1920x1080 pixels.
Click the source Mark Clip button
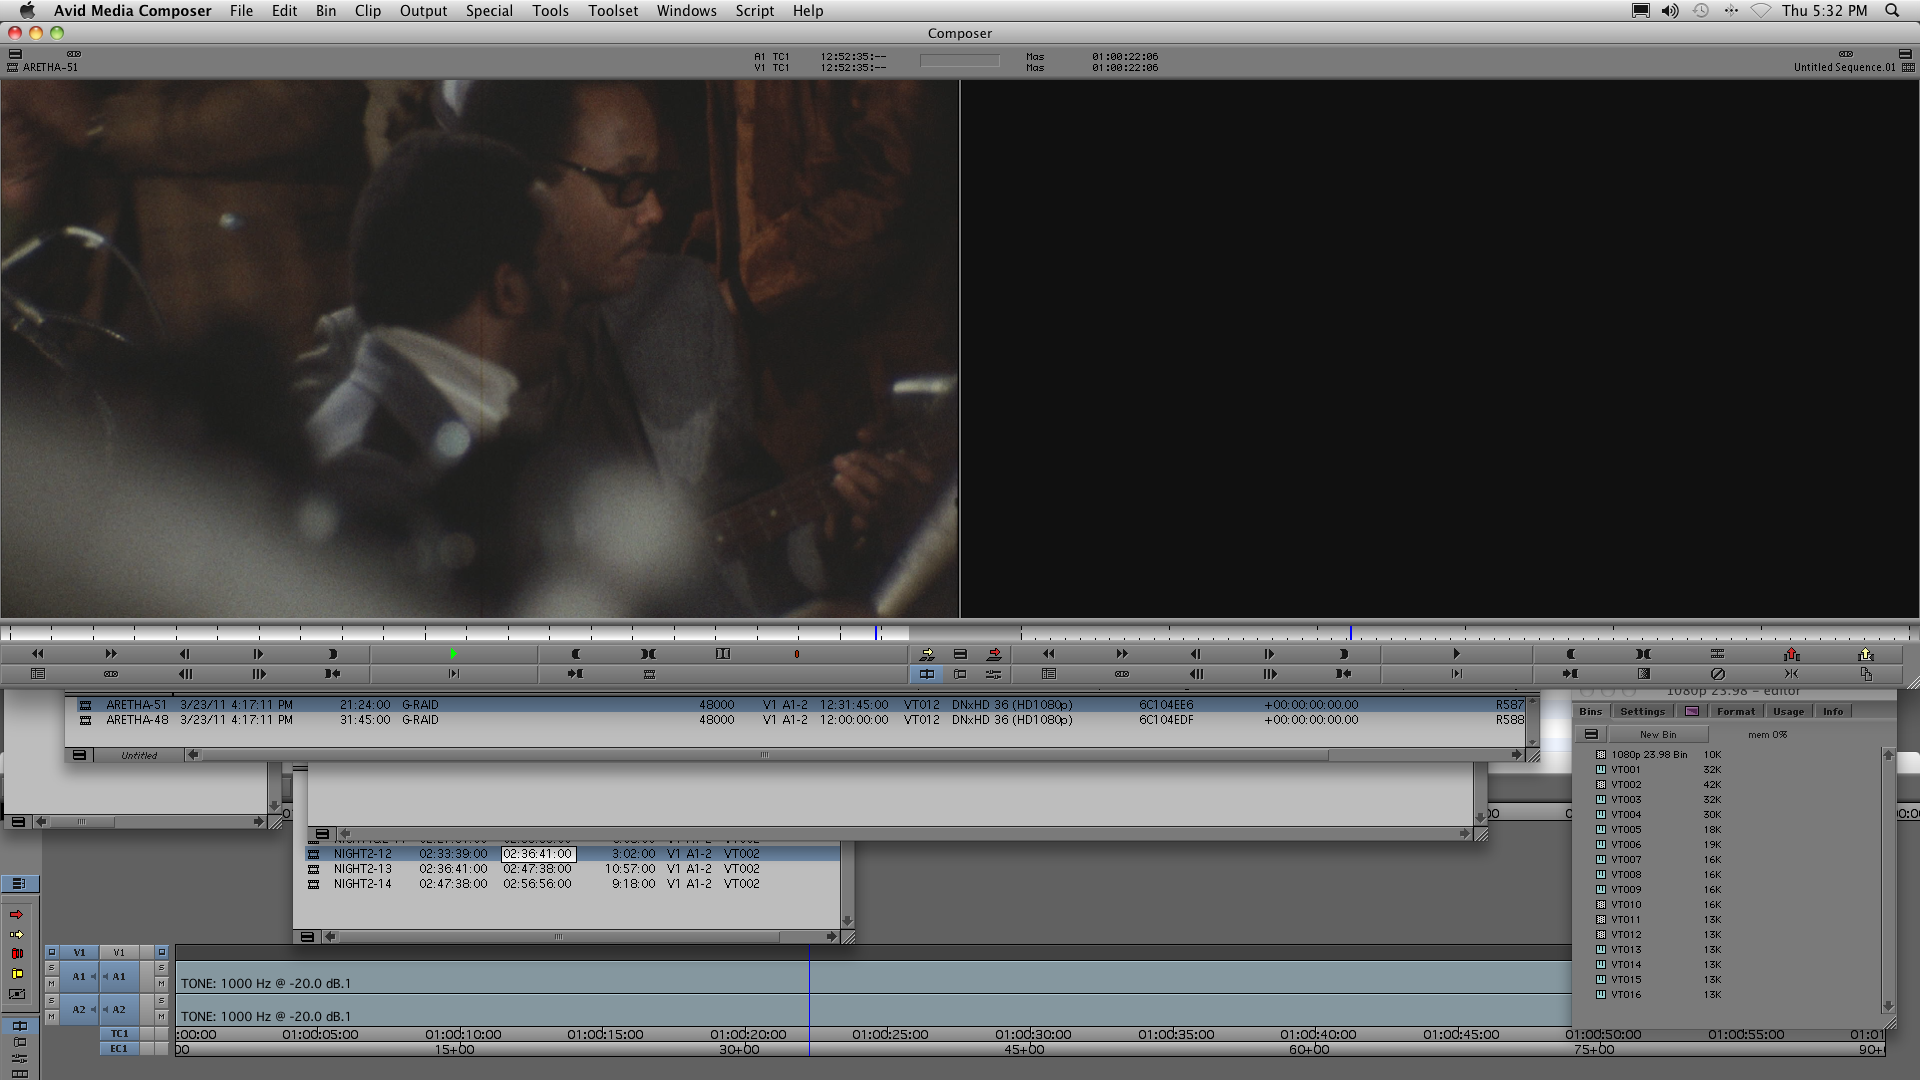pyautogui.click(x=649, y=654)
